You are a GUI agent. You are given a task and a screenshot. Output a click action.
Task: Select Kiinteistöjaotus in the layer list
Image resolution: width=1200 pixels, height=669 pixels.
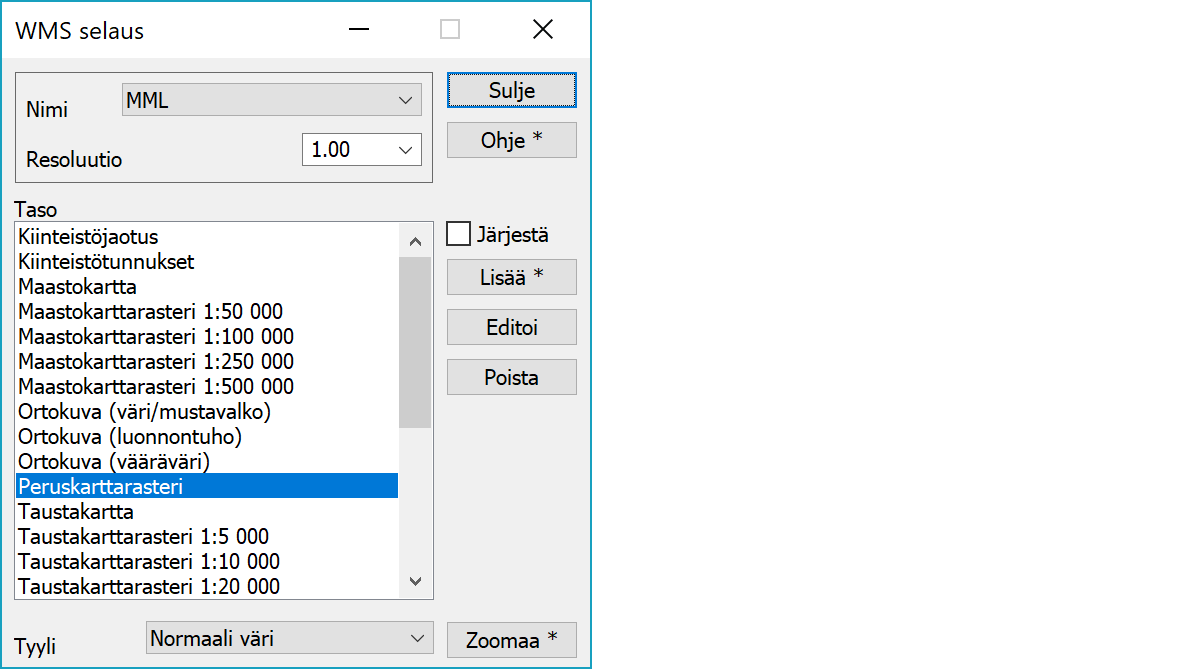[x=88, y=238]
